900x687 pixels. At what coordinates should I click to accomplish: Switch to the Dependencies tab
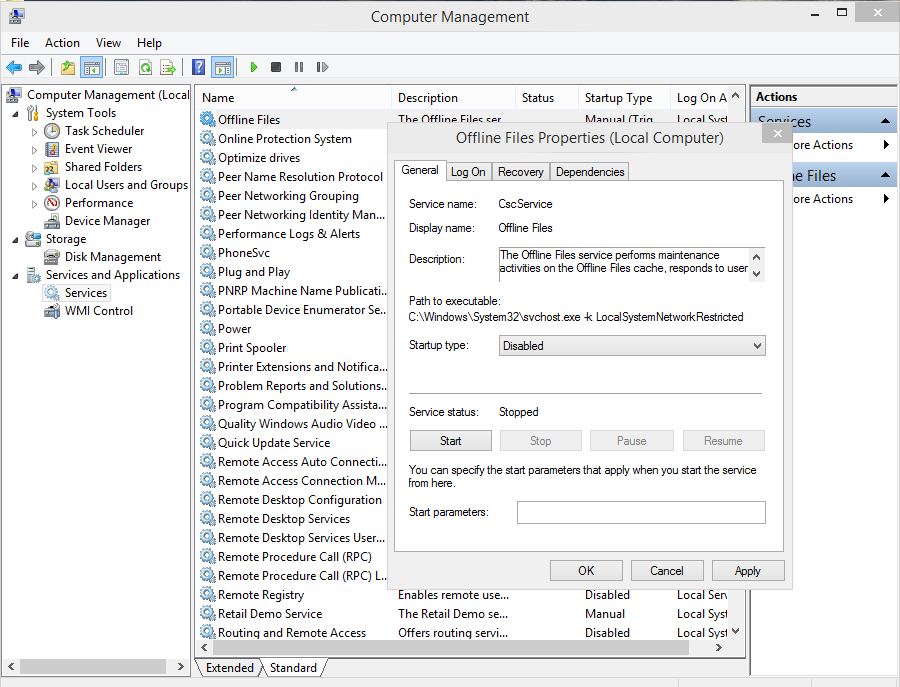589,172
